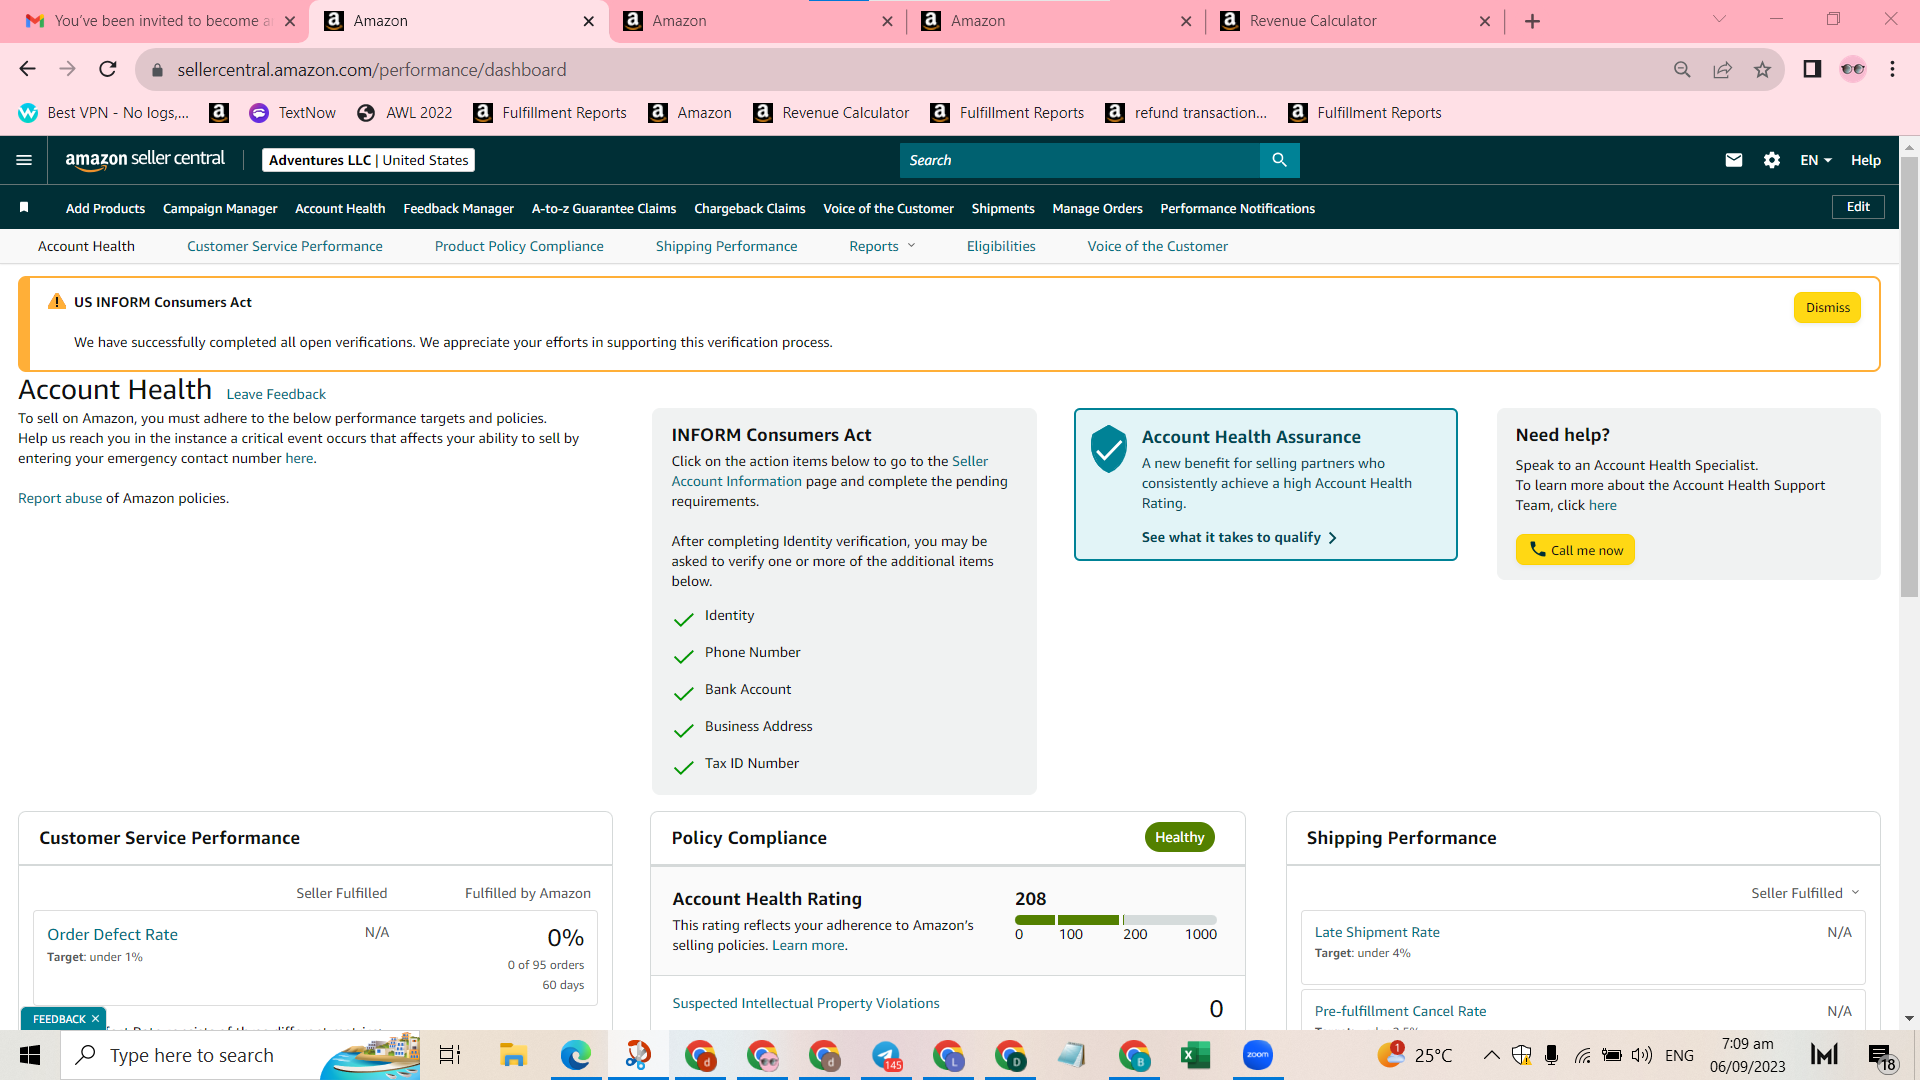Switch to the Gmail invitation browser tab
1920x1080 pixels.
pyautogui.click(x=160, y=21)
